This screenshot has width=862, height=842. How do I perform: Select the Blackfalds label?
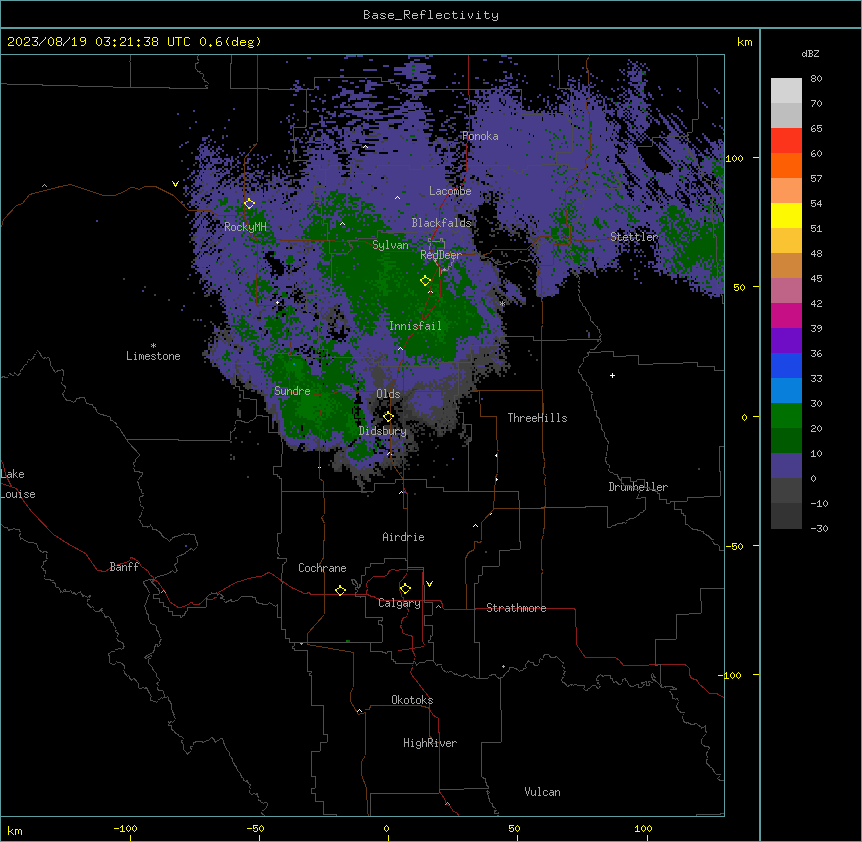click(x=441, y=223)
